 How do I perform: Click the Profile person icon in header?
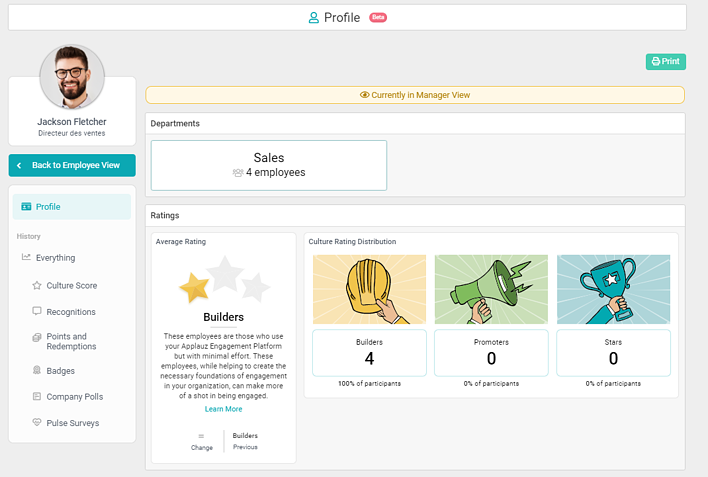314,18
